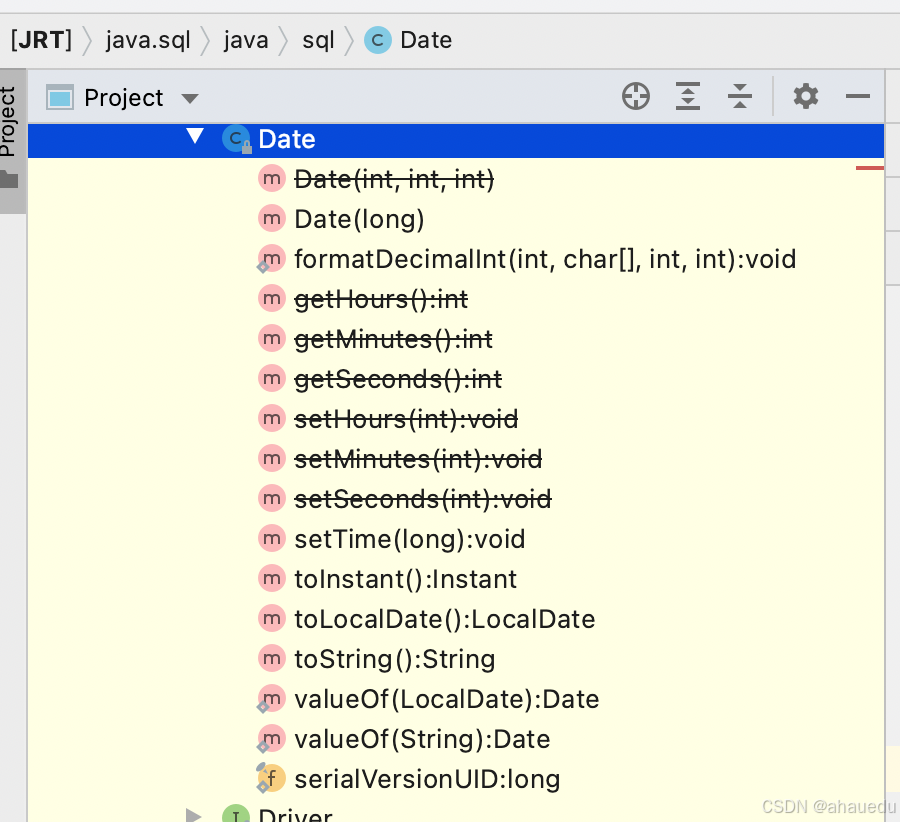Click the serialVersionUID field icon
Viewport: 900px width, 822px height.
[271, 779]
